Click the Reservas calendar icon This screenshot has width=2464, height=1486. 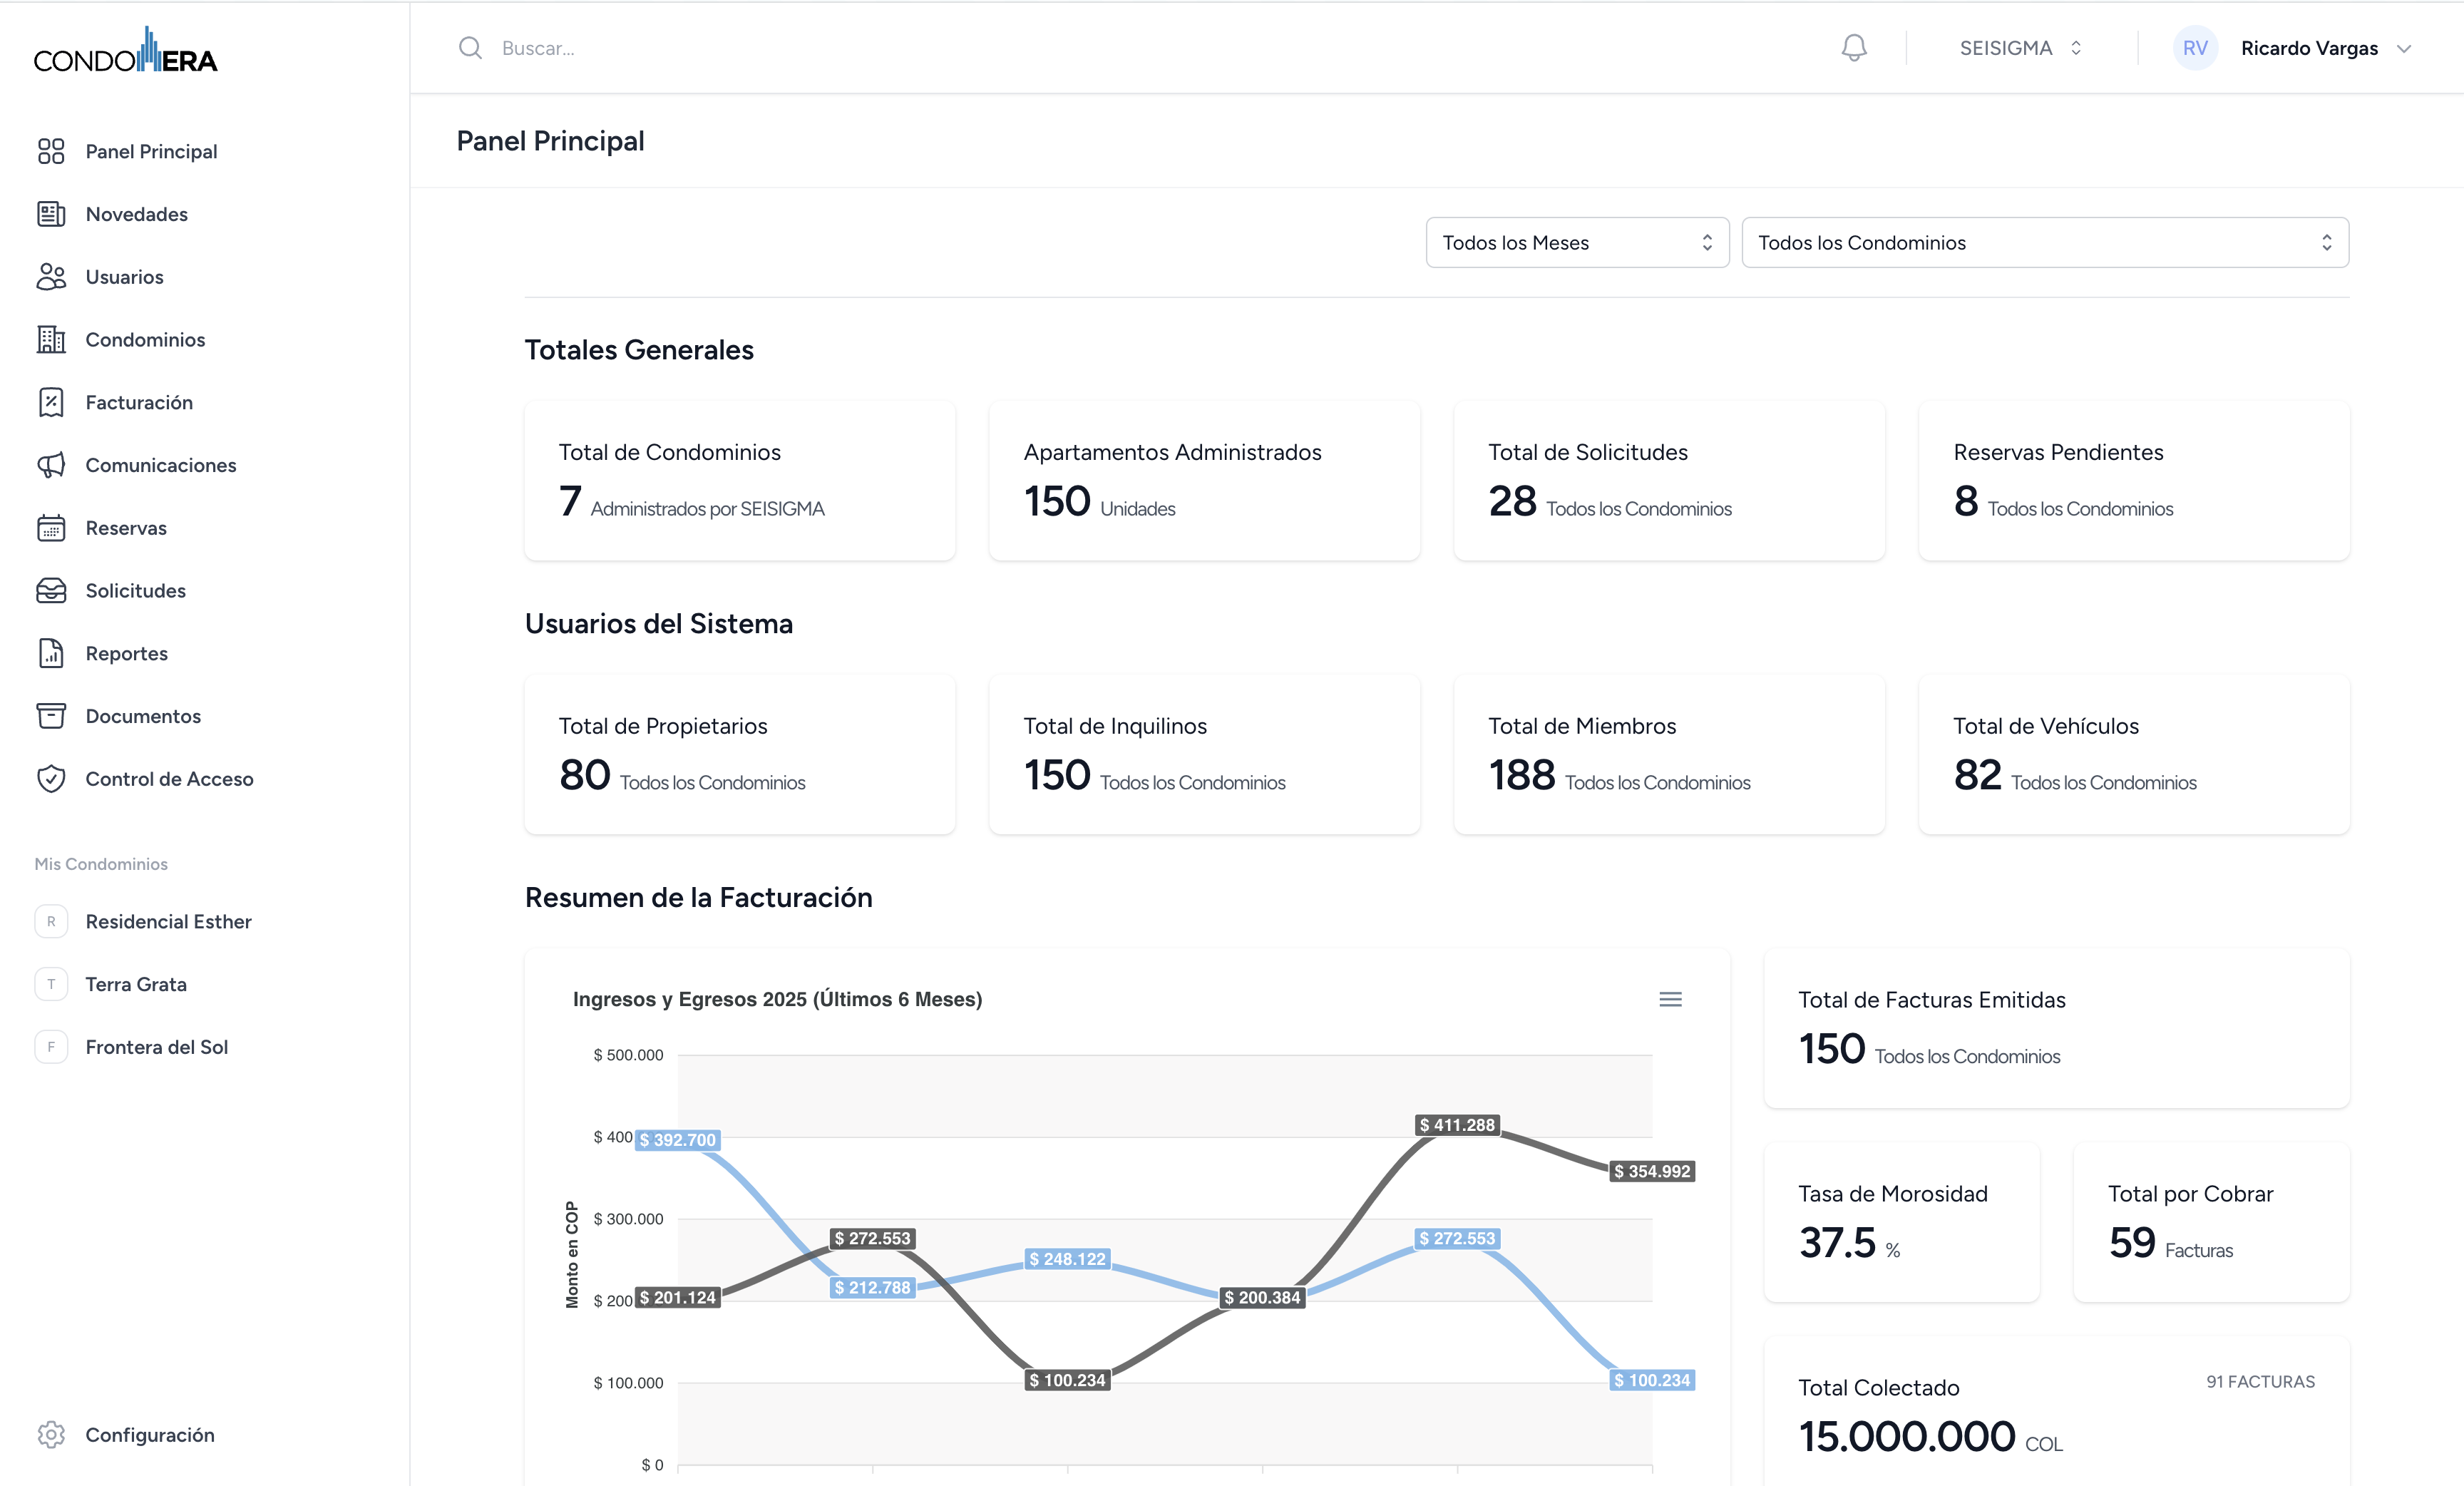pyautogui.click(x=51, y=528)
